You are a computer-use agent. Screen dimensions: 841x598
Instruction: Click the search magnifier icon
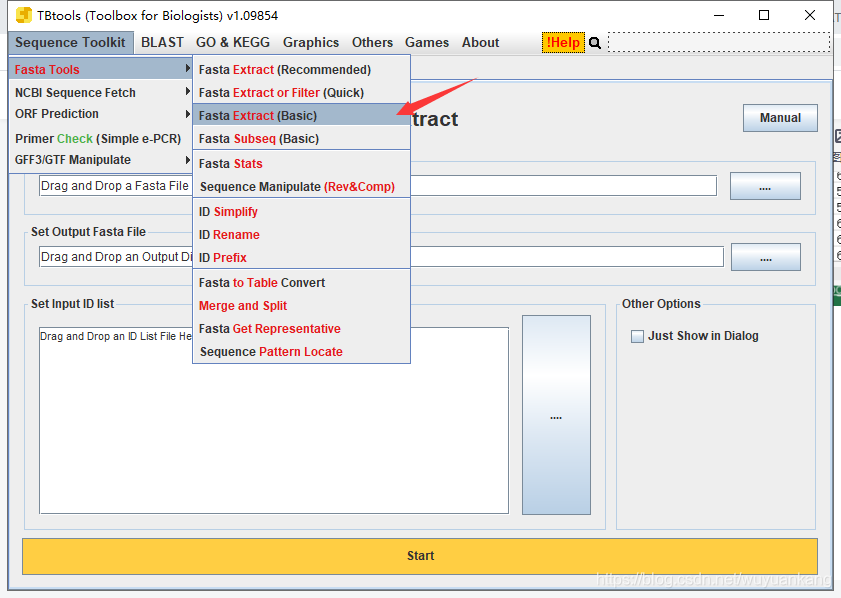[595, 43]
